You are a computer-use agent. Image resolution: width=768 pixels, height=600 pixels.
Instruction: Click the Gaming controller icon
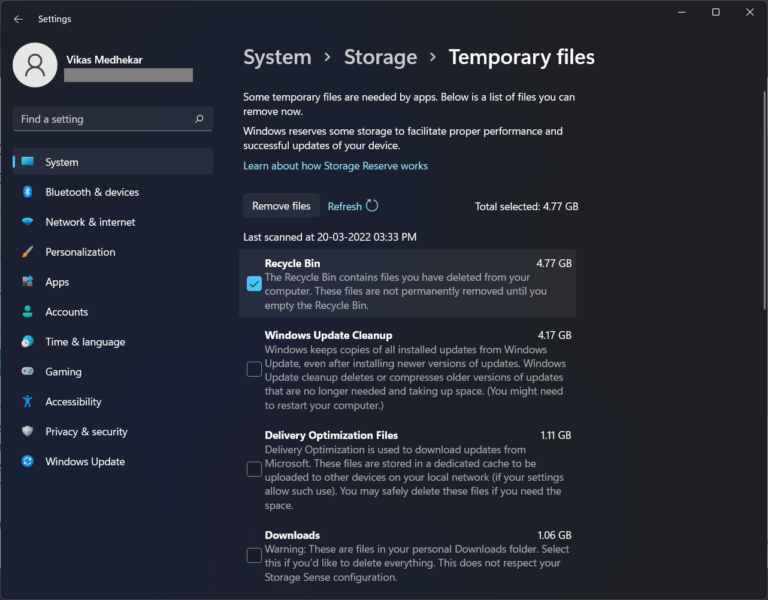click(27, 371)
